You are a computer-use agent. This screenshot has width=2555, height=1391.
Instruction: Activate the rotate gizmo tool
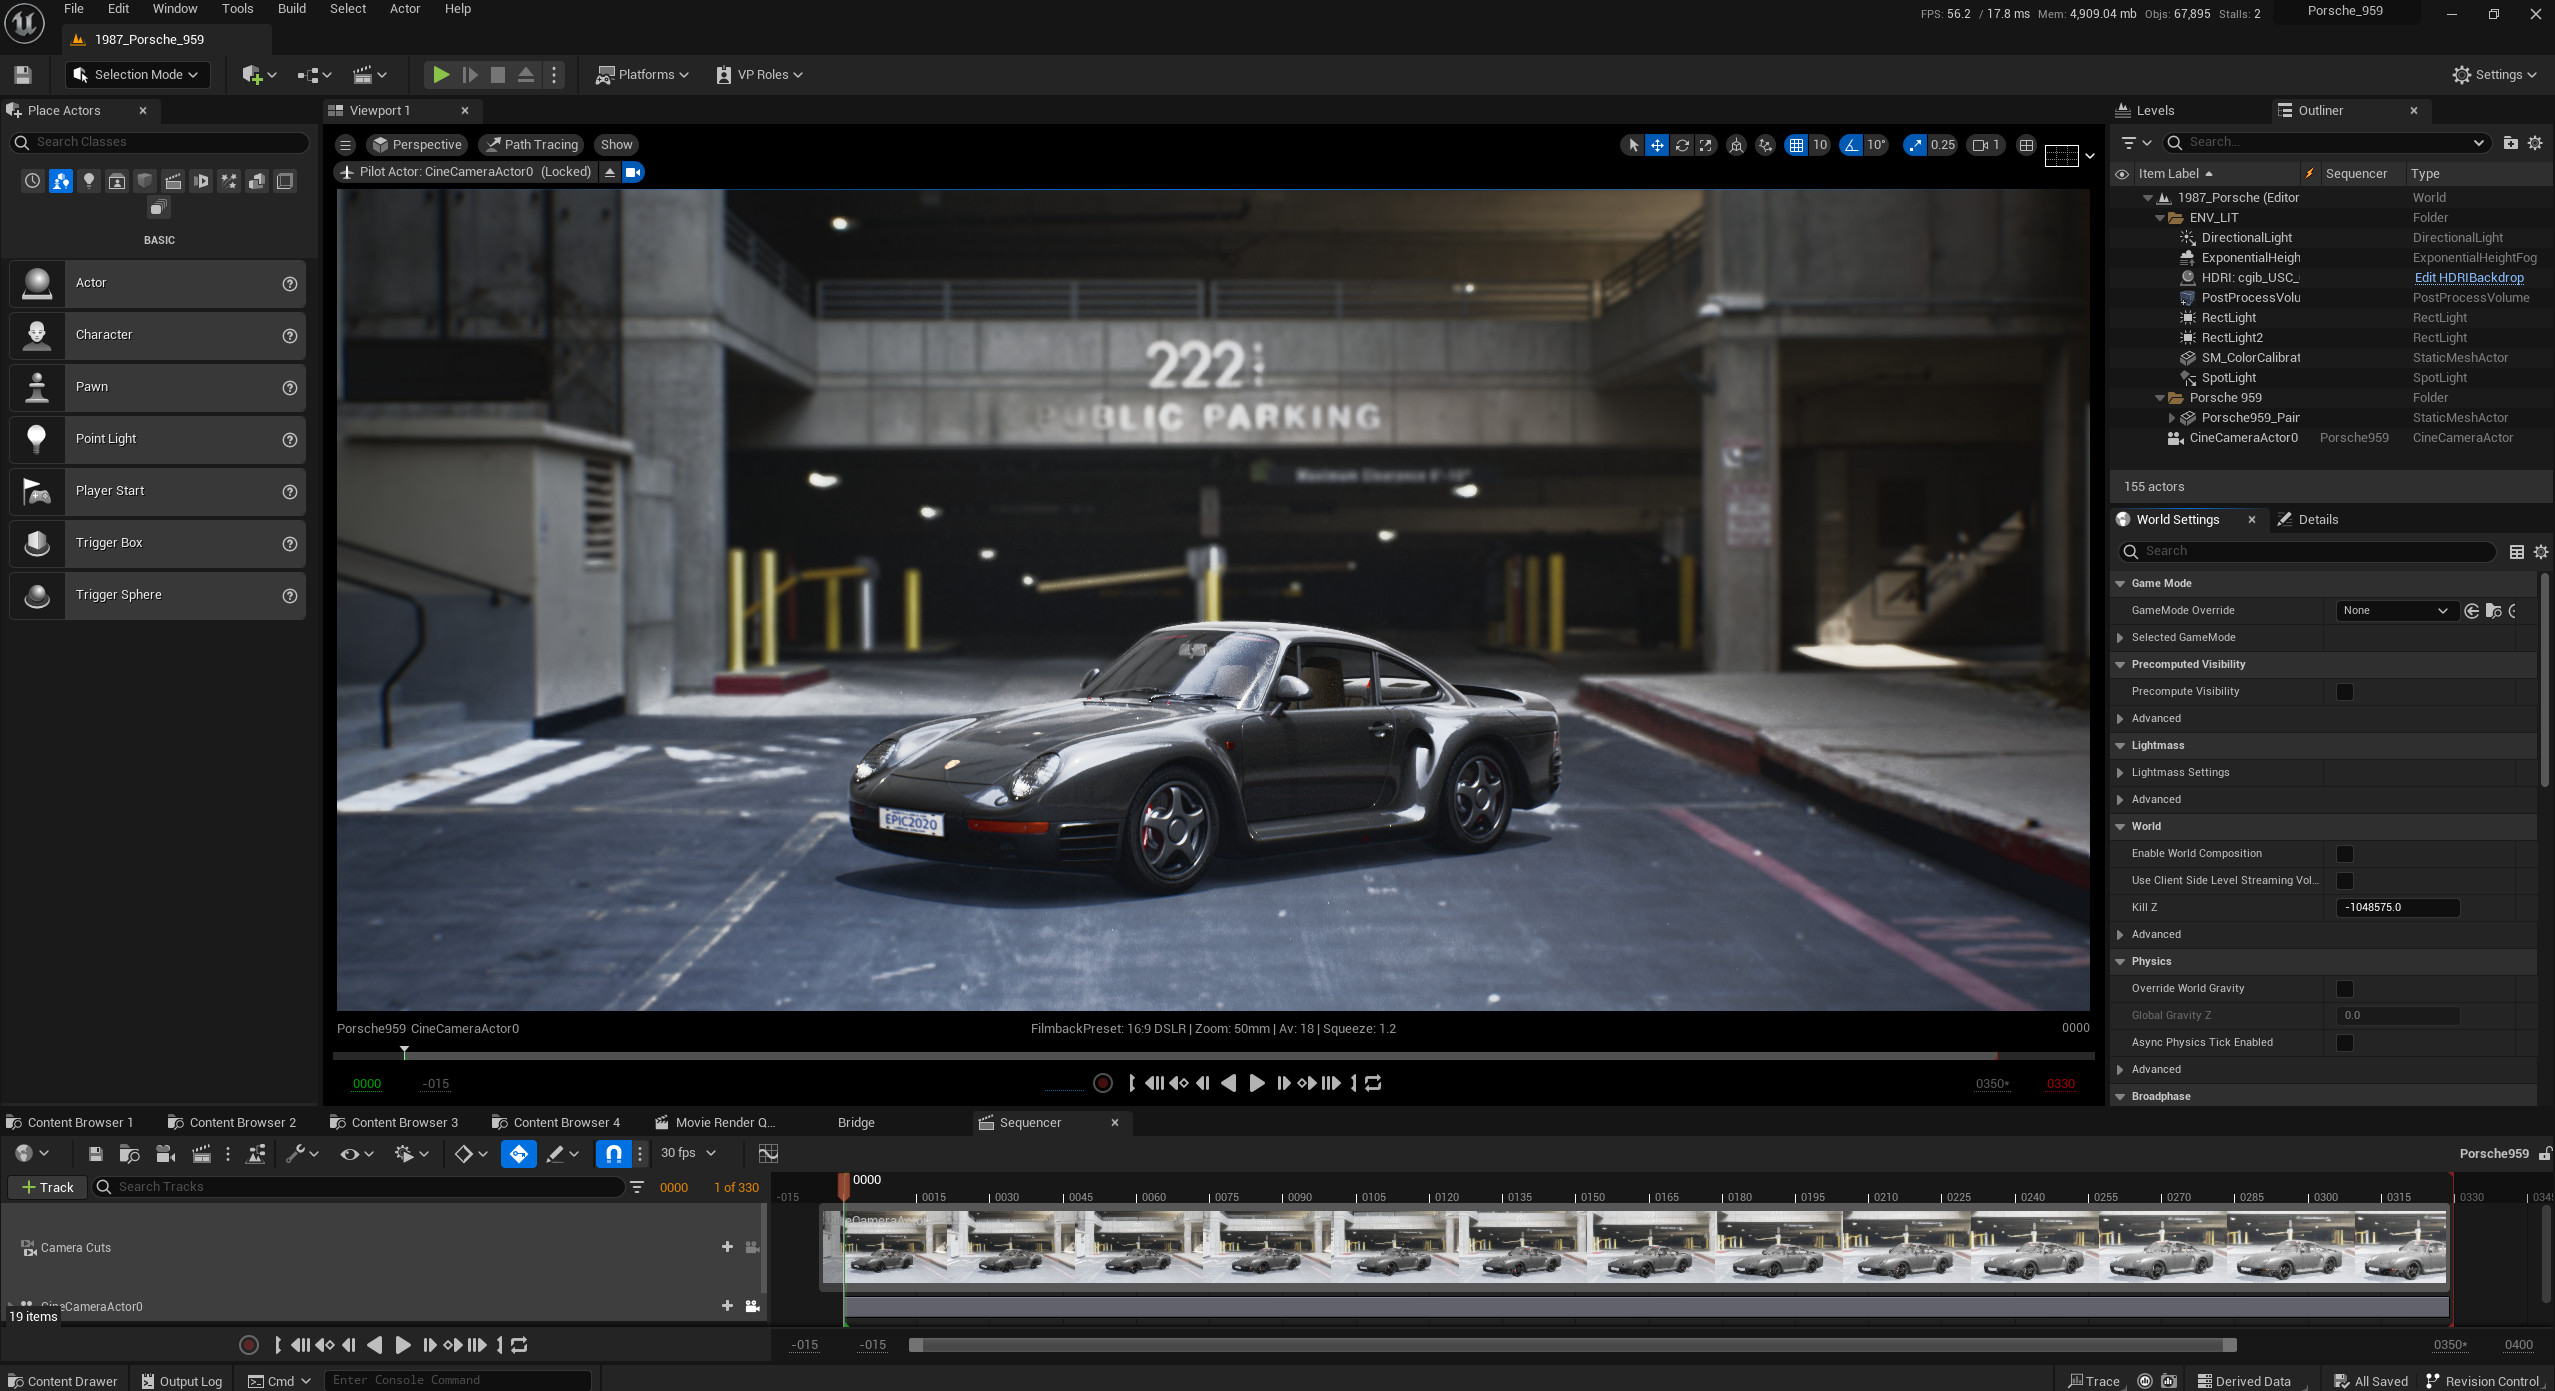pyautogui.click(x=1682, y=145)
